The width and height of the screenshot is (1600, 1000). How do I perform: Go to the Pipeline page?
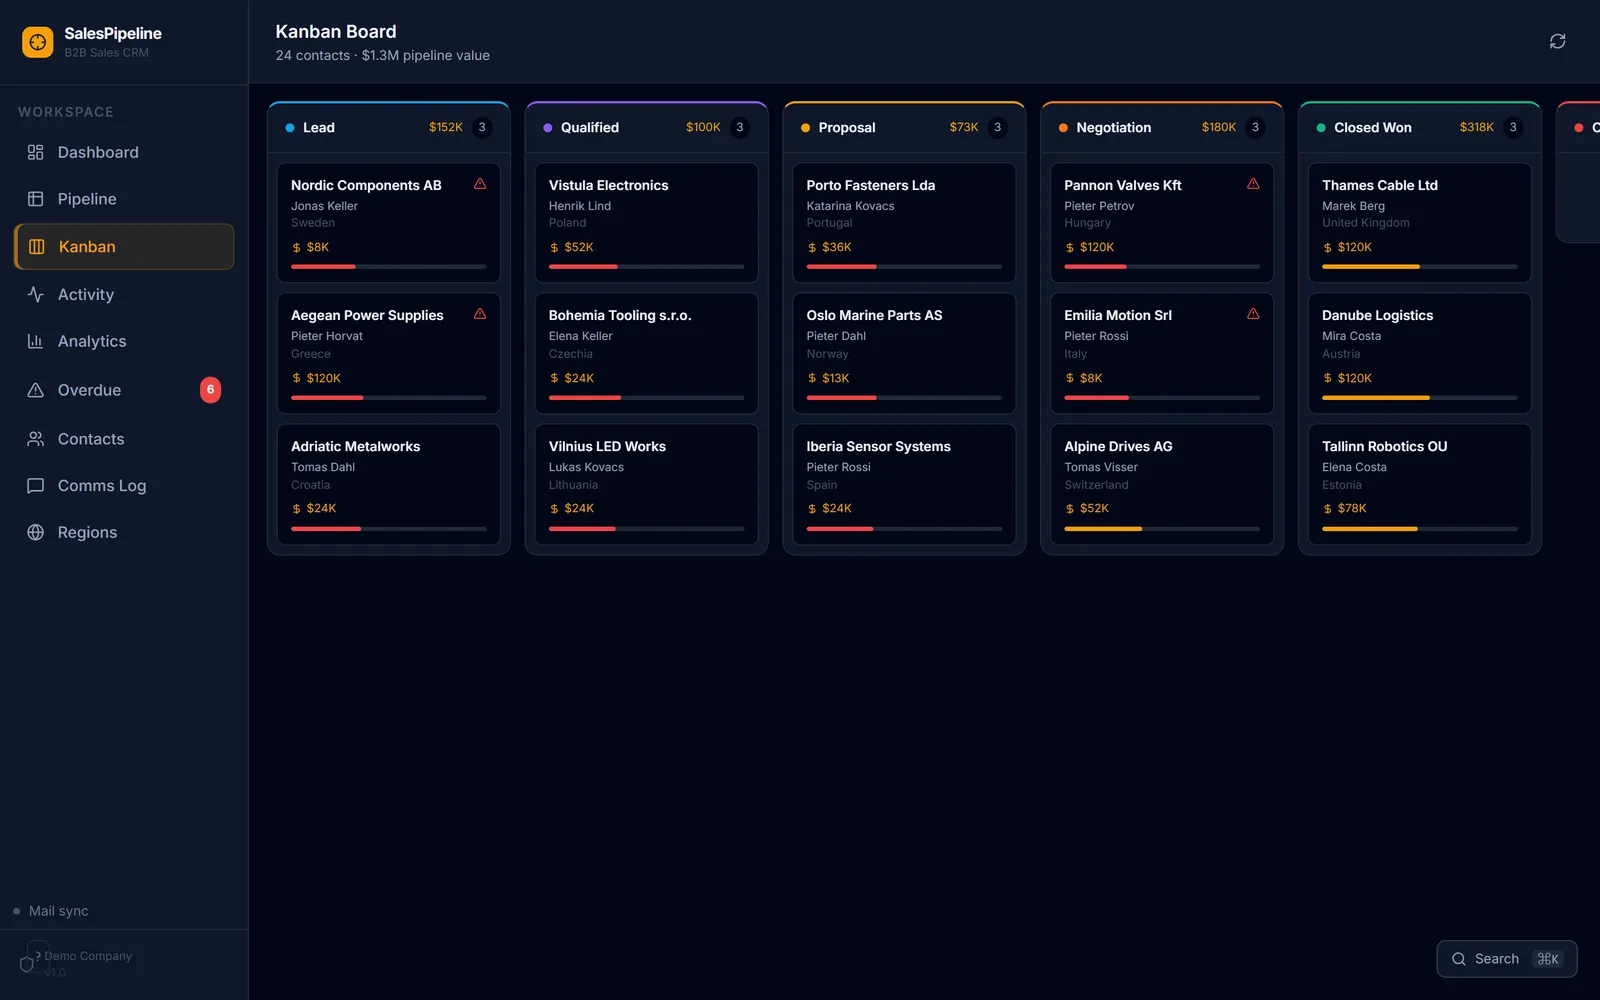pos(124,199)
